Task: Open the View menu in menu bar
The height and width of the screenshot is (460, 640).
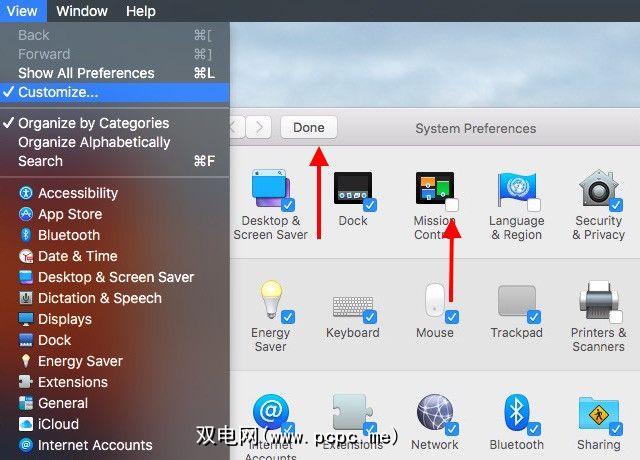Action: (x=23, y=11)
